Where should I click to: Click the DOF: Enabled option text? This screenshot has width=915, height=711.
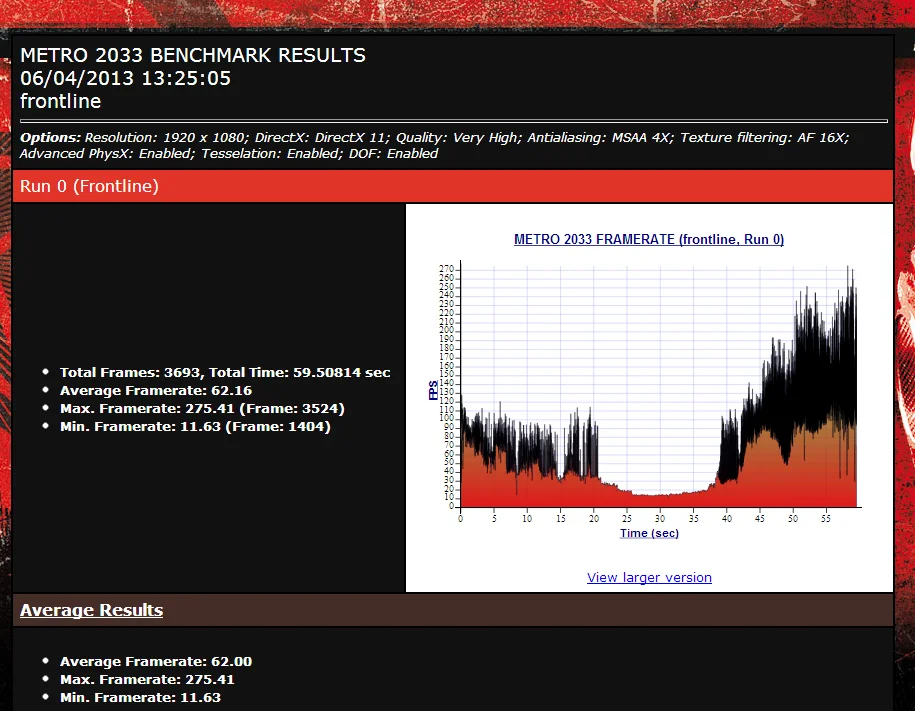393,154
